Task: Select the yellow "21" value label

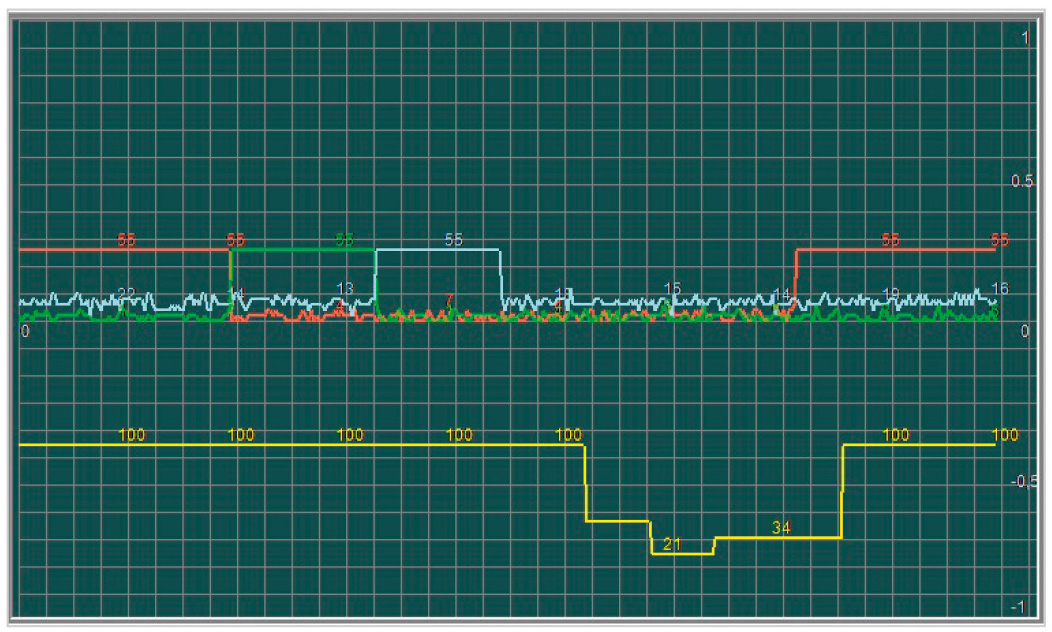Action: point(672,544)
